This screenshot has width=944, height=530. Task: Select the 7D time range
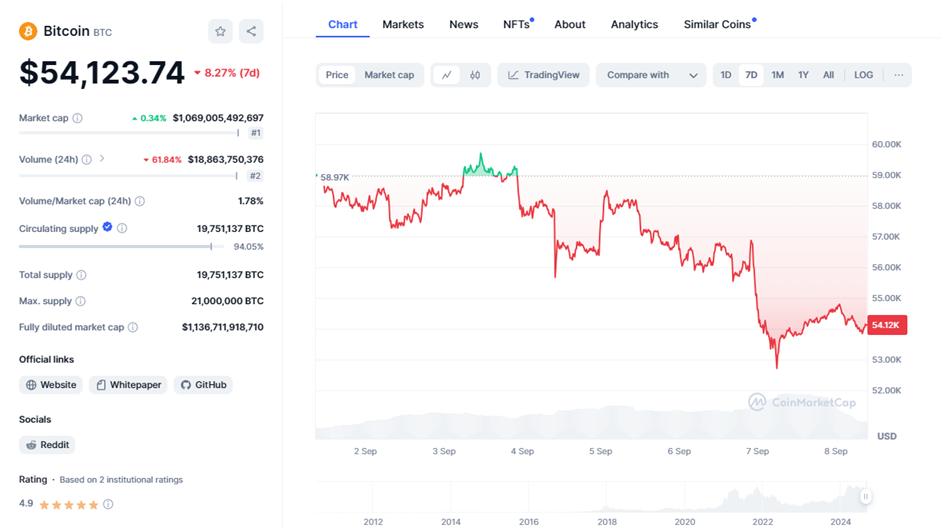click(751, 75)
